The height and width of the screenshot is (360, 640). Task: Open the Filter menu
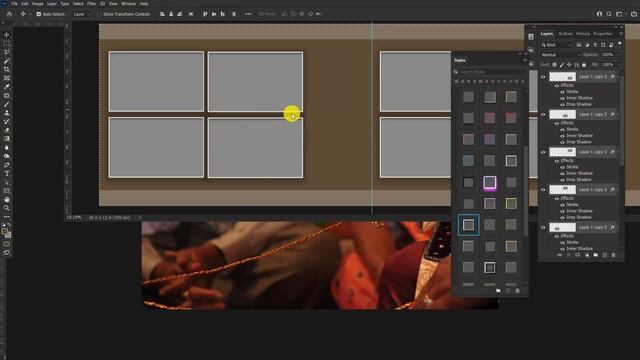coord(91,4)
